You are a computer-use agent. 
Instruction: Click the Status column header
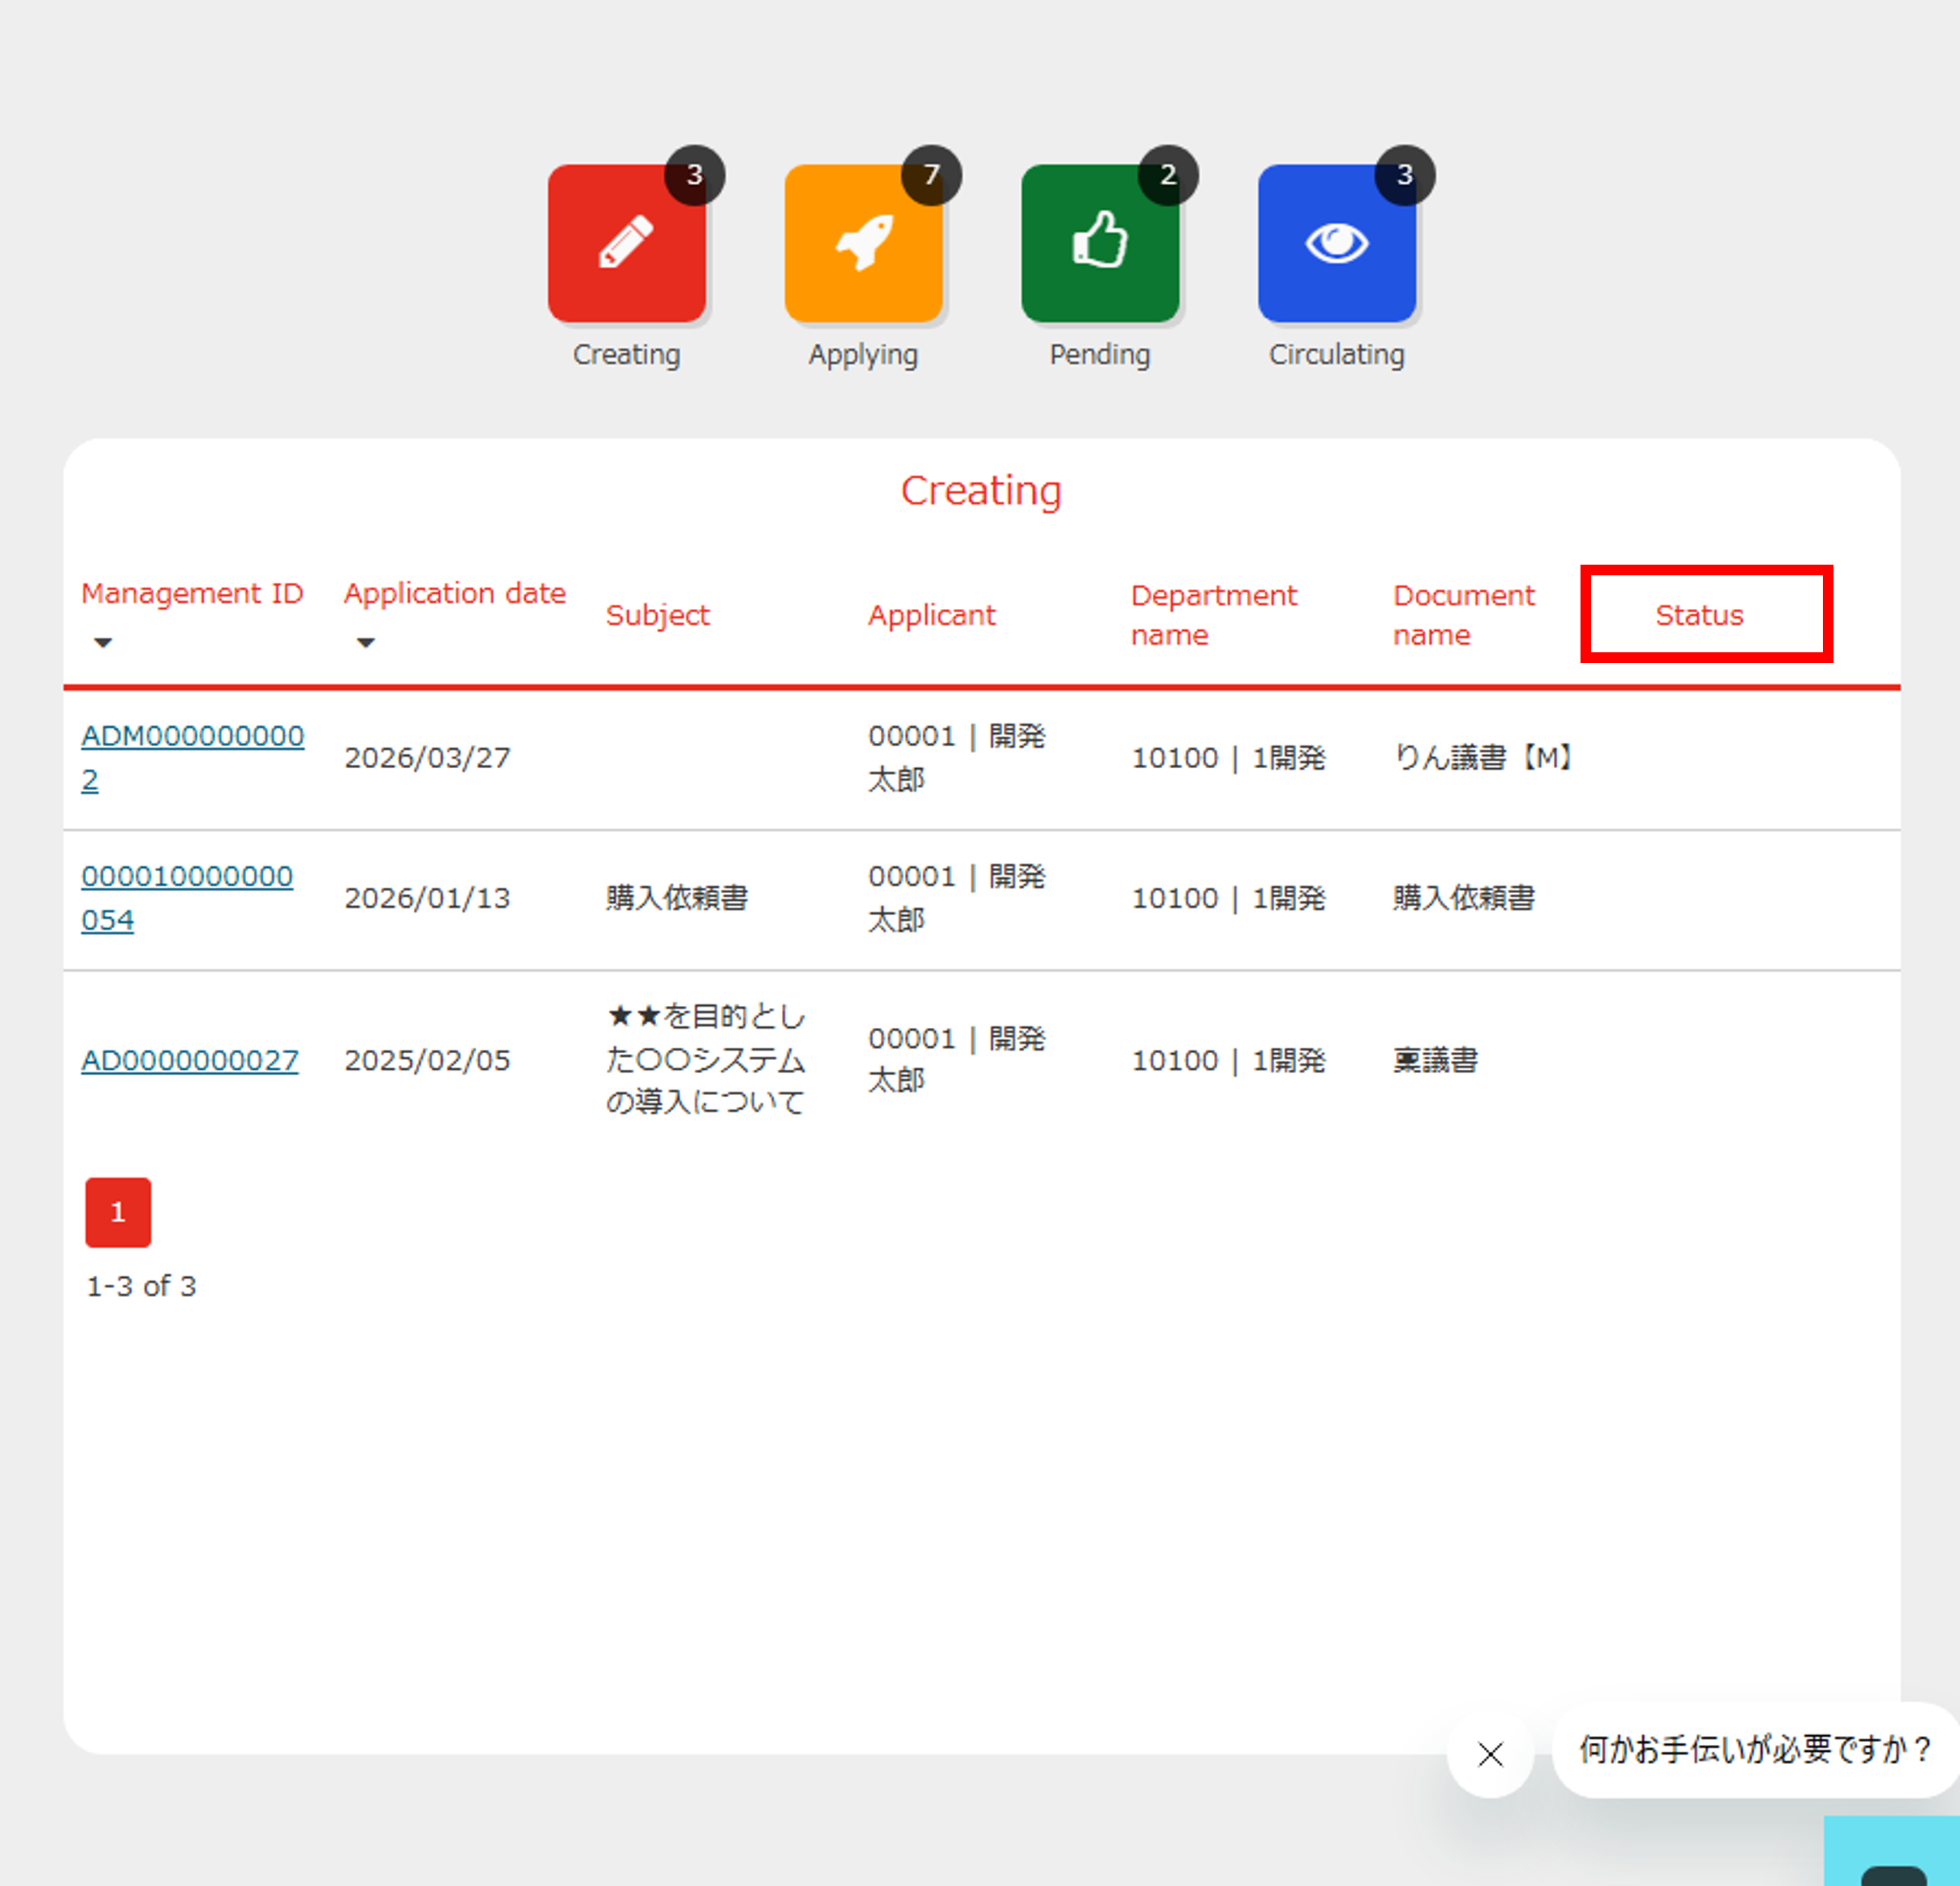point(1699,615)
